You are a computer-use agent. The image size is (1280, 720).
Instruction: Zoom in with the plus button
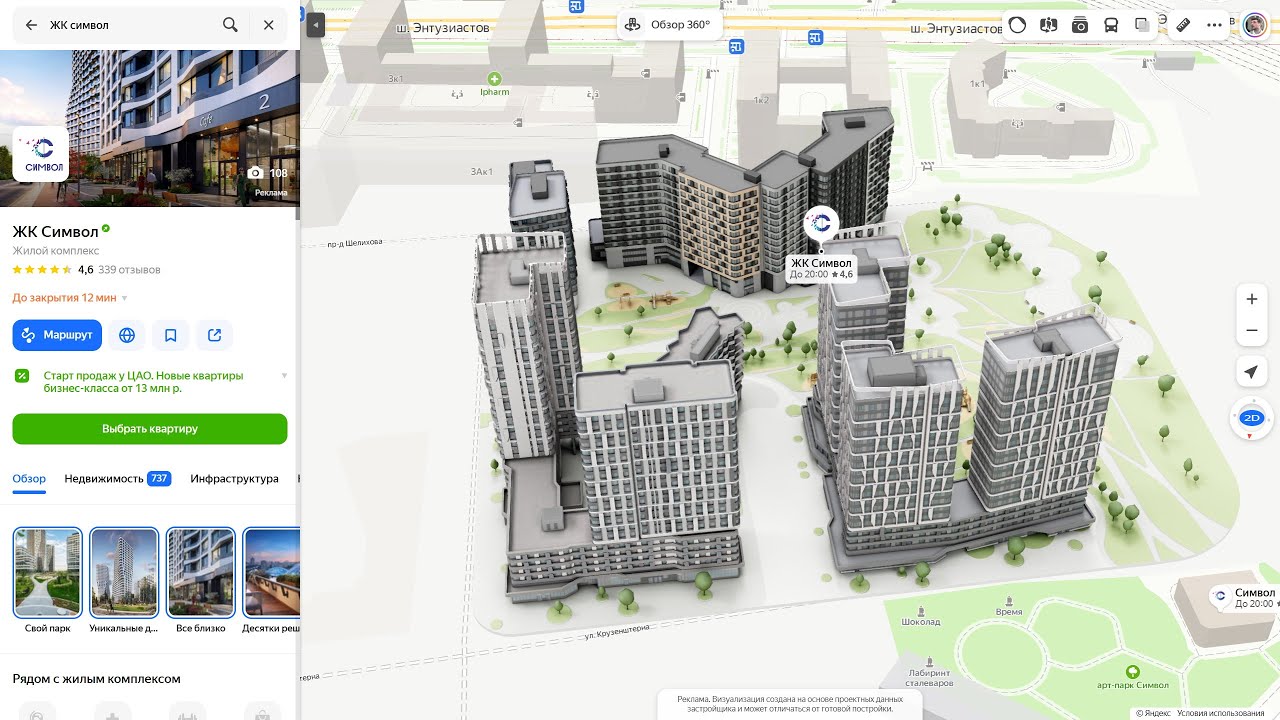point(1251,299)
